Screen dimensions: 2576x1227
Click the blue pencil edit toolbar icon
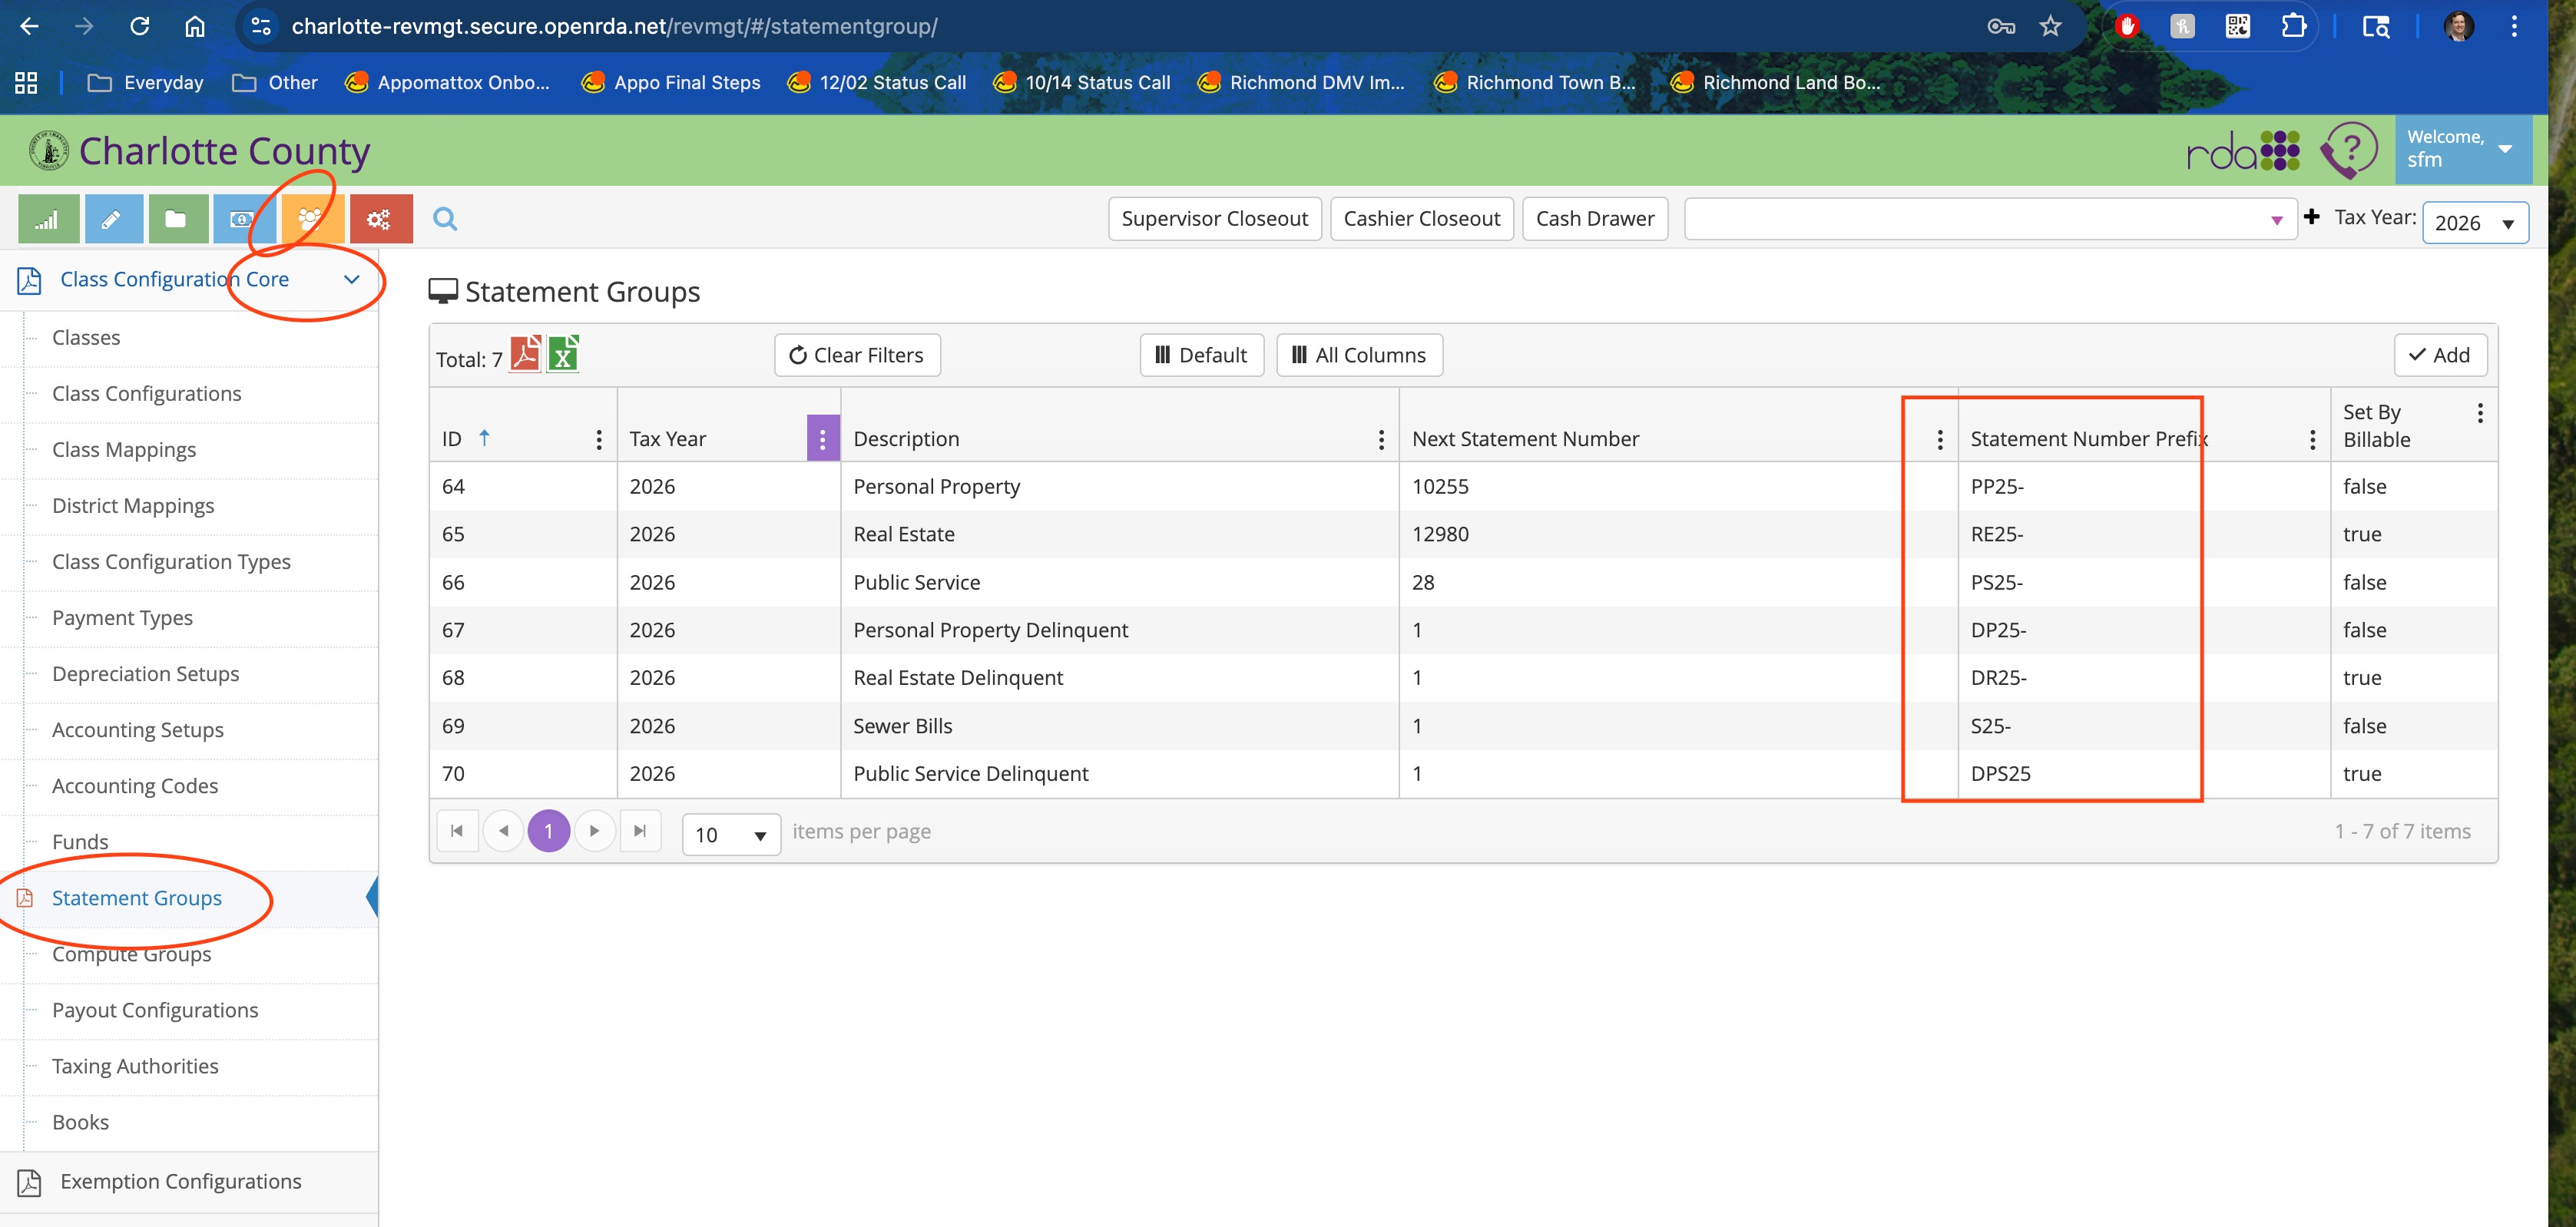(112, 219)
